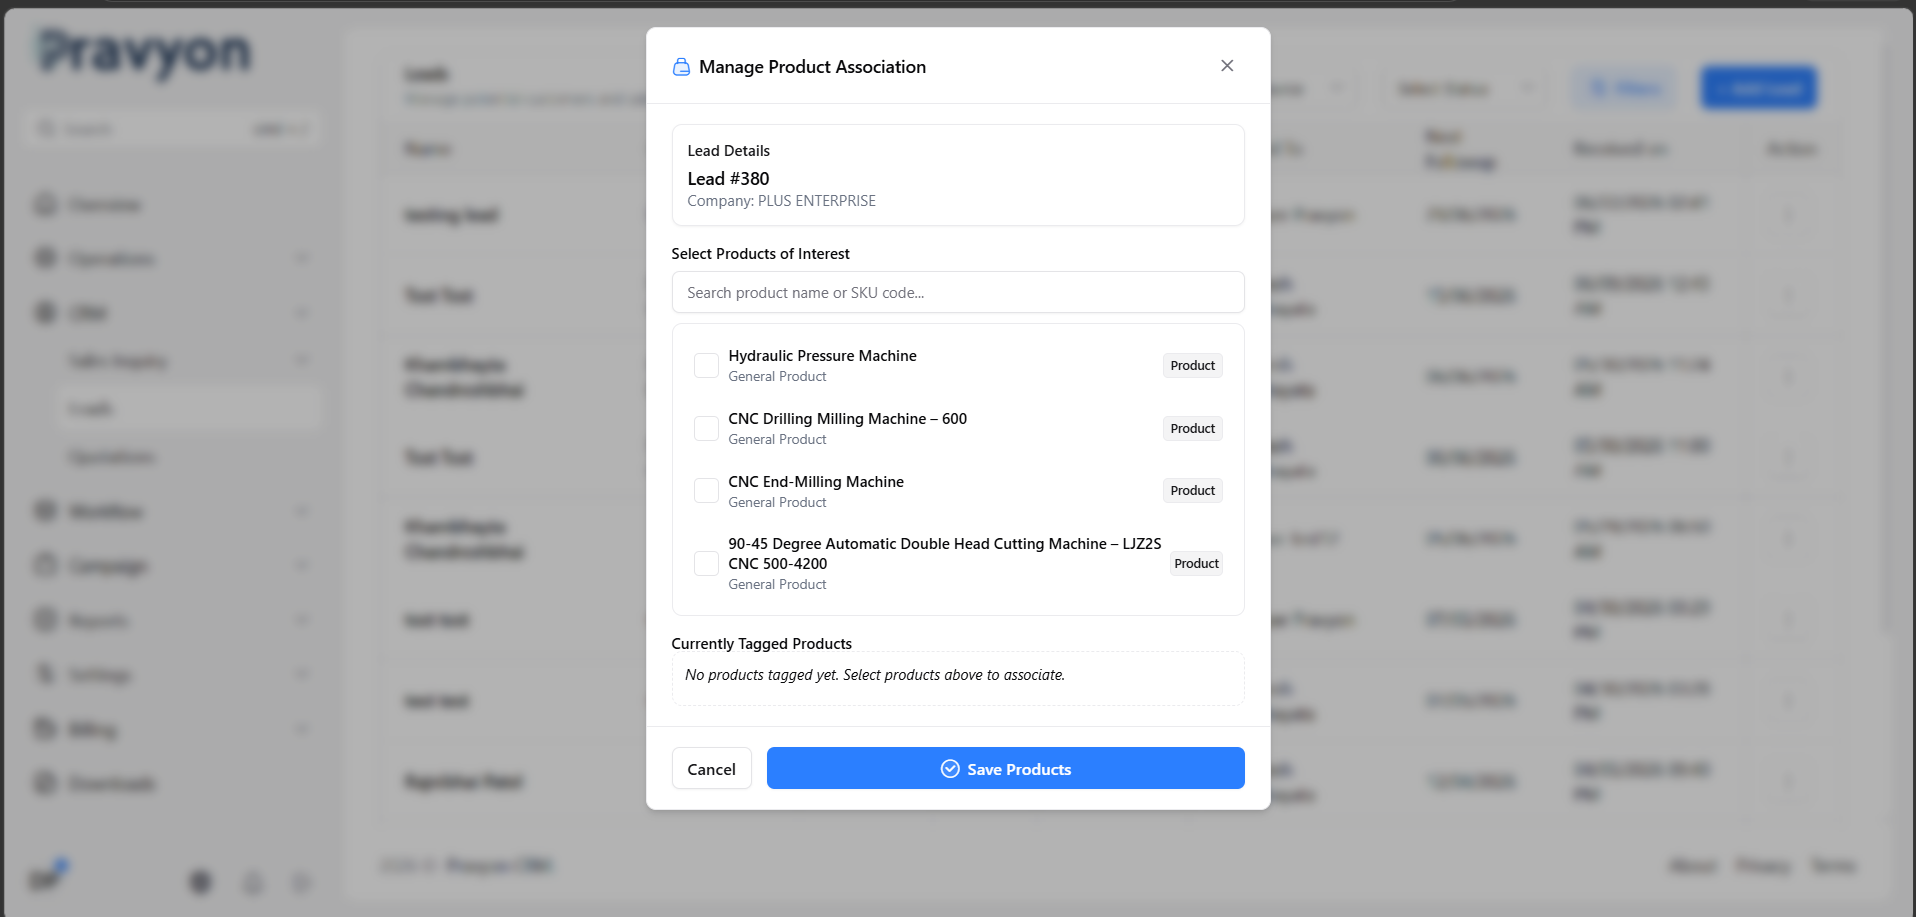
Task: Click the blue Add Lead button behind dialog
Action: click(1759, 88)
